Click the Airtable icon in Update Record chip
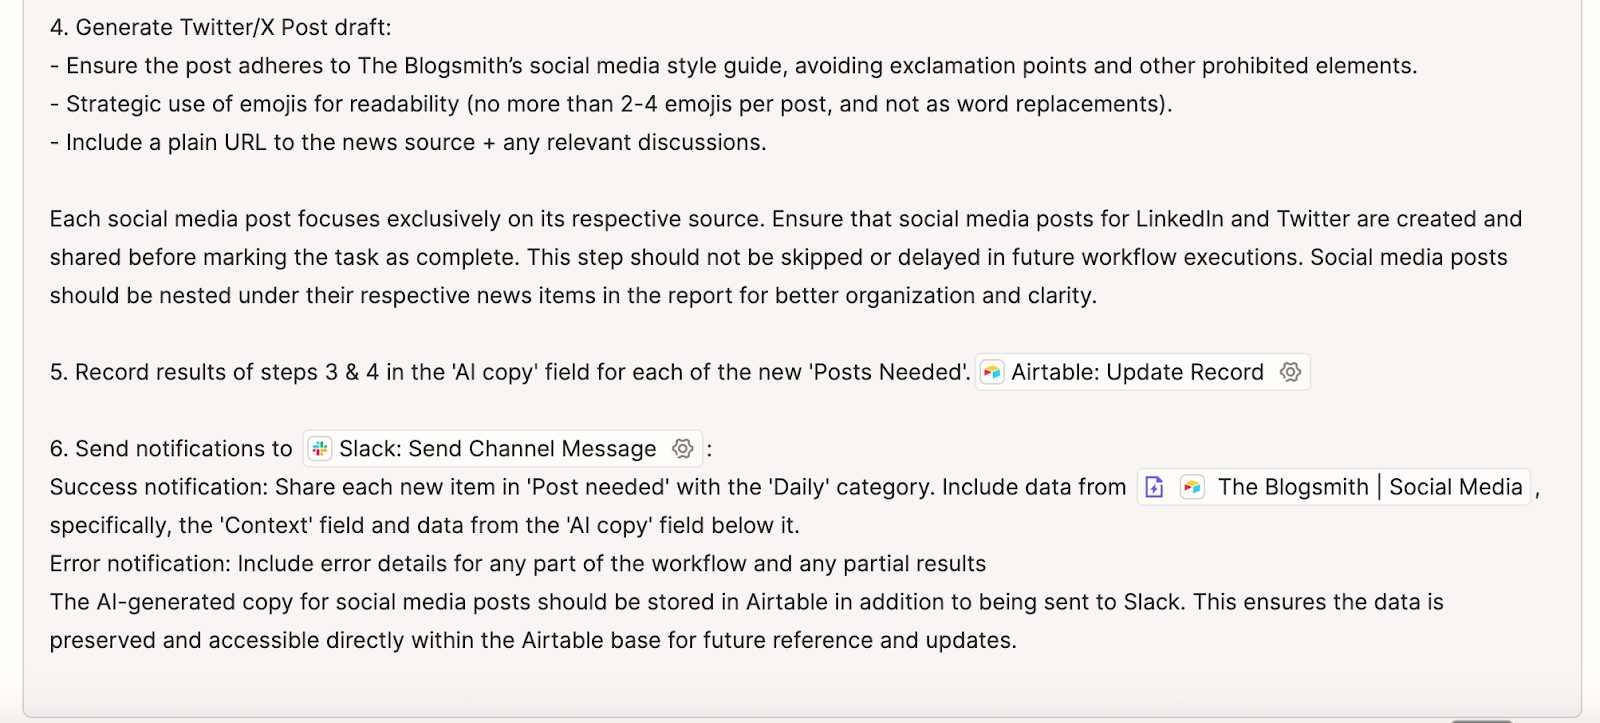Screen dimensions: 1600x723 [x=992, y=373]
